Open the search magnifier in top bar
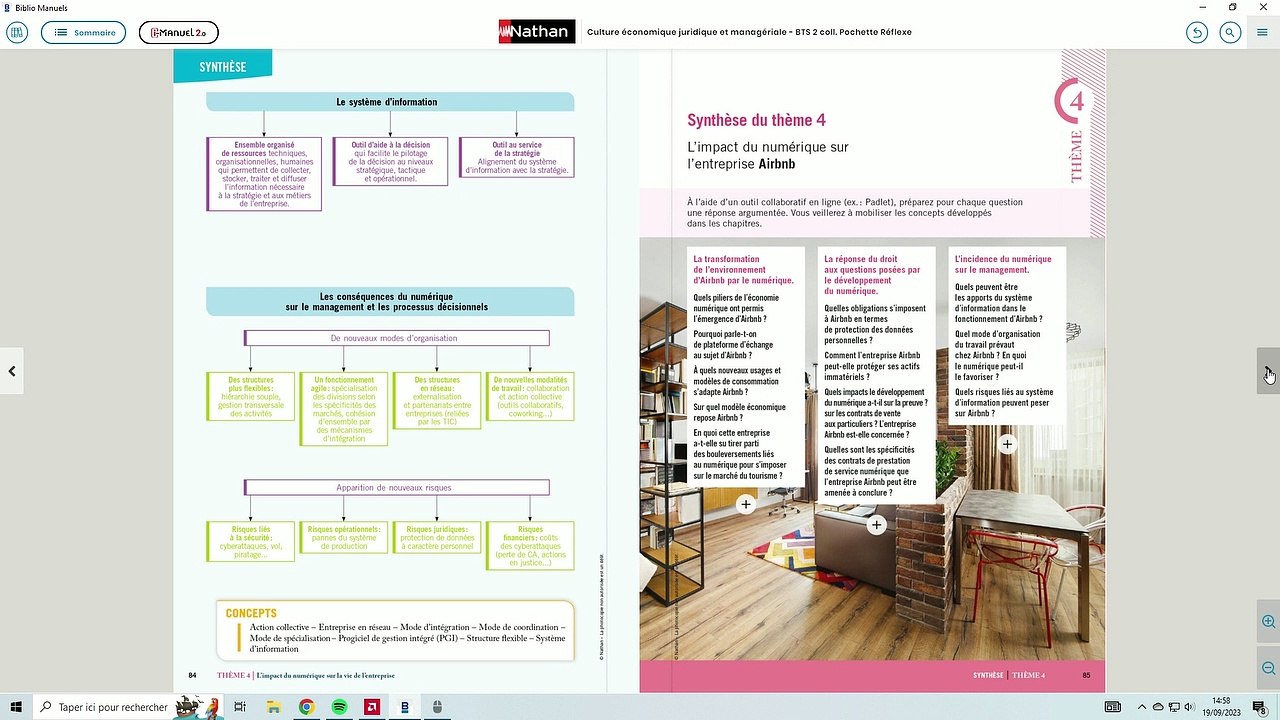This screenshot has width=1280, height=720. coord(1230,33)
